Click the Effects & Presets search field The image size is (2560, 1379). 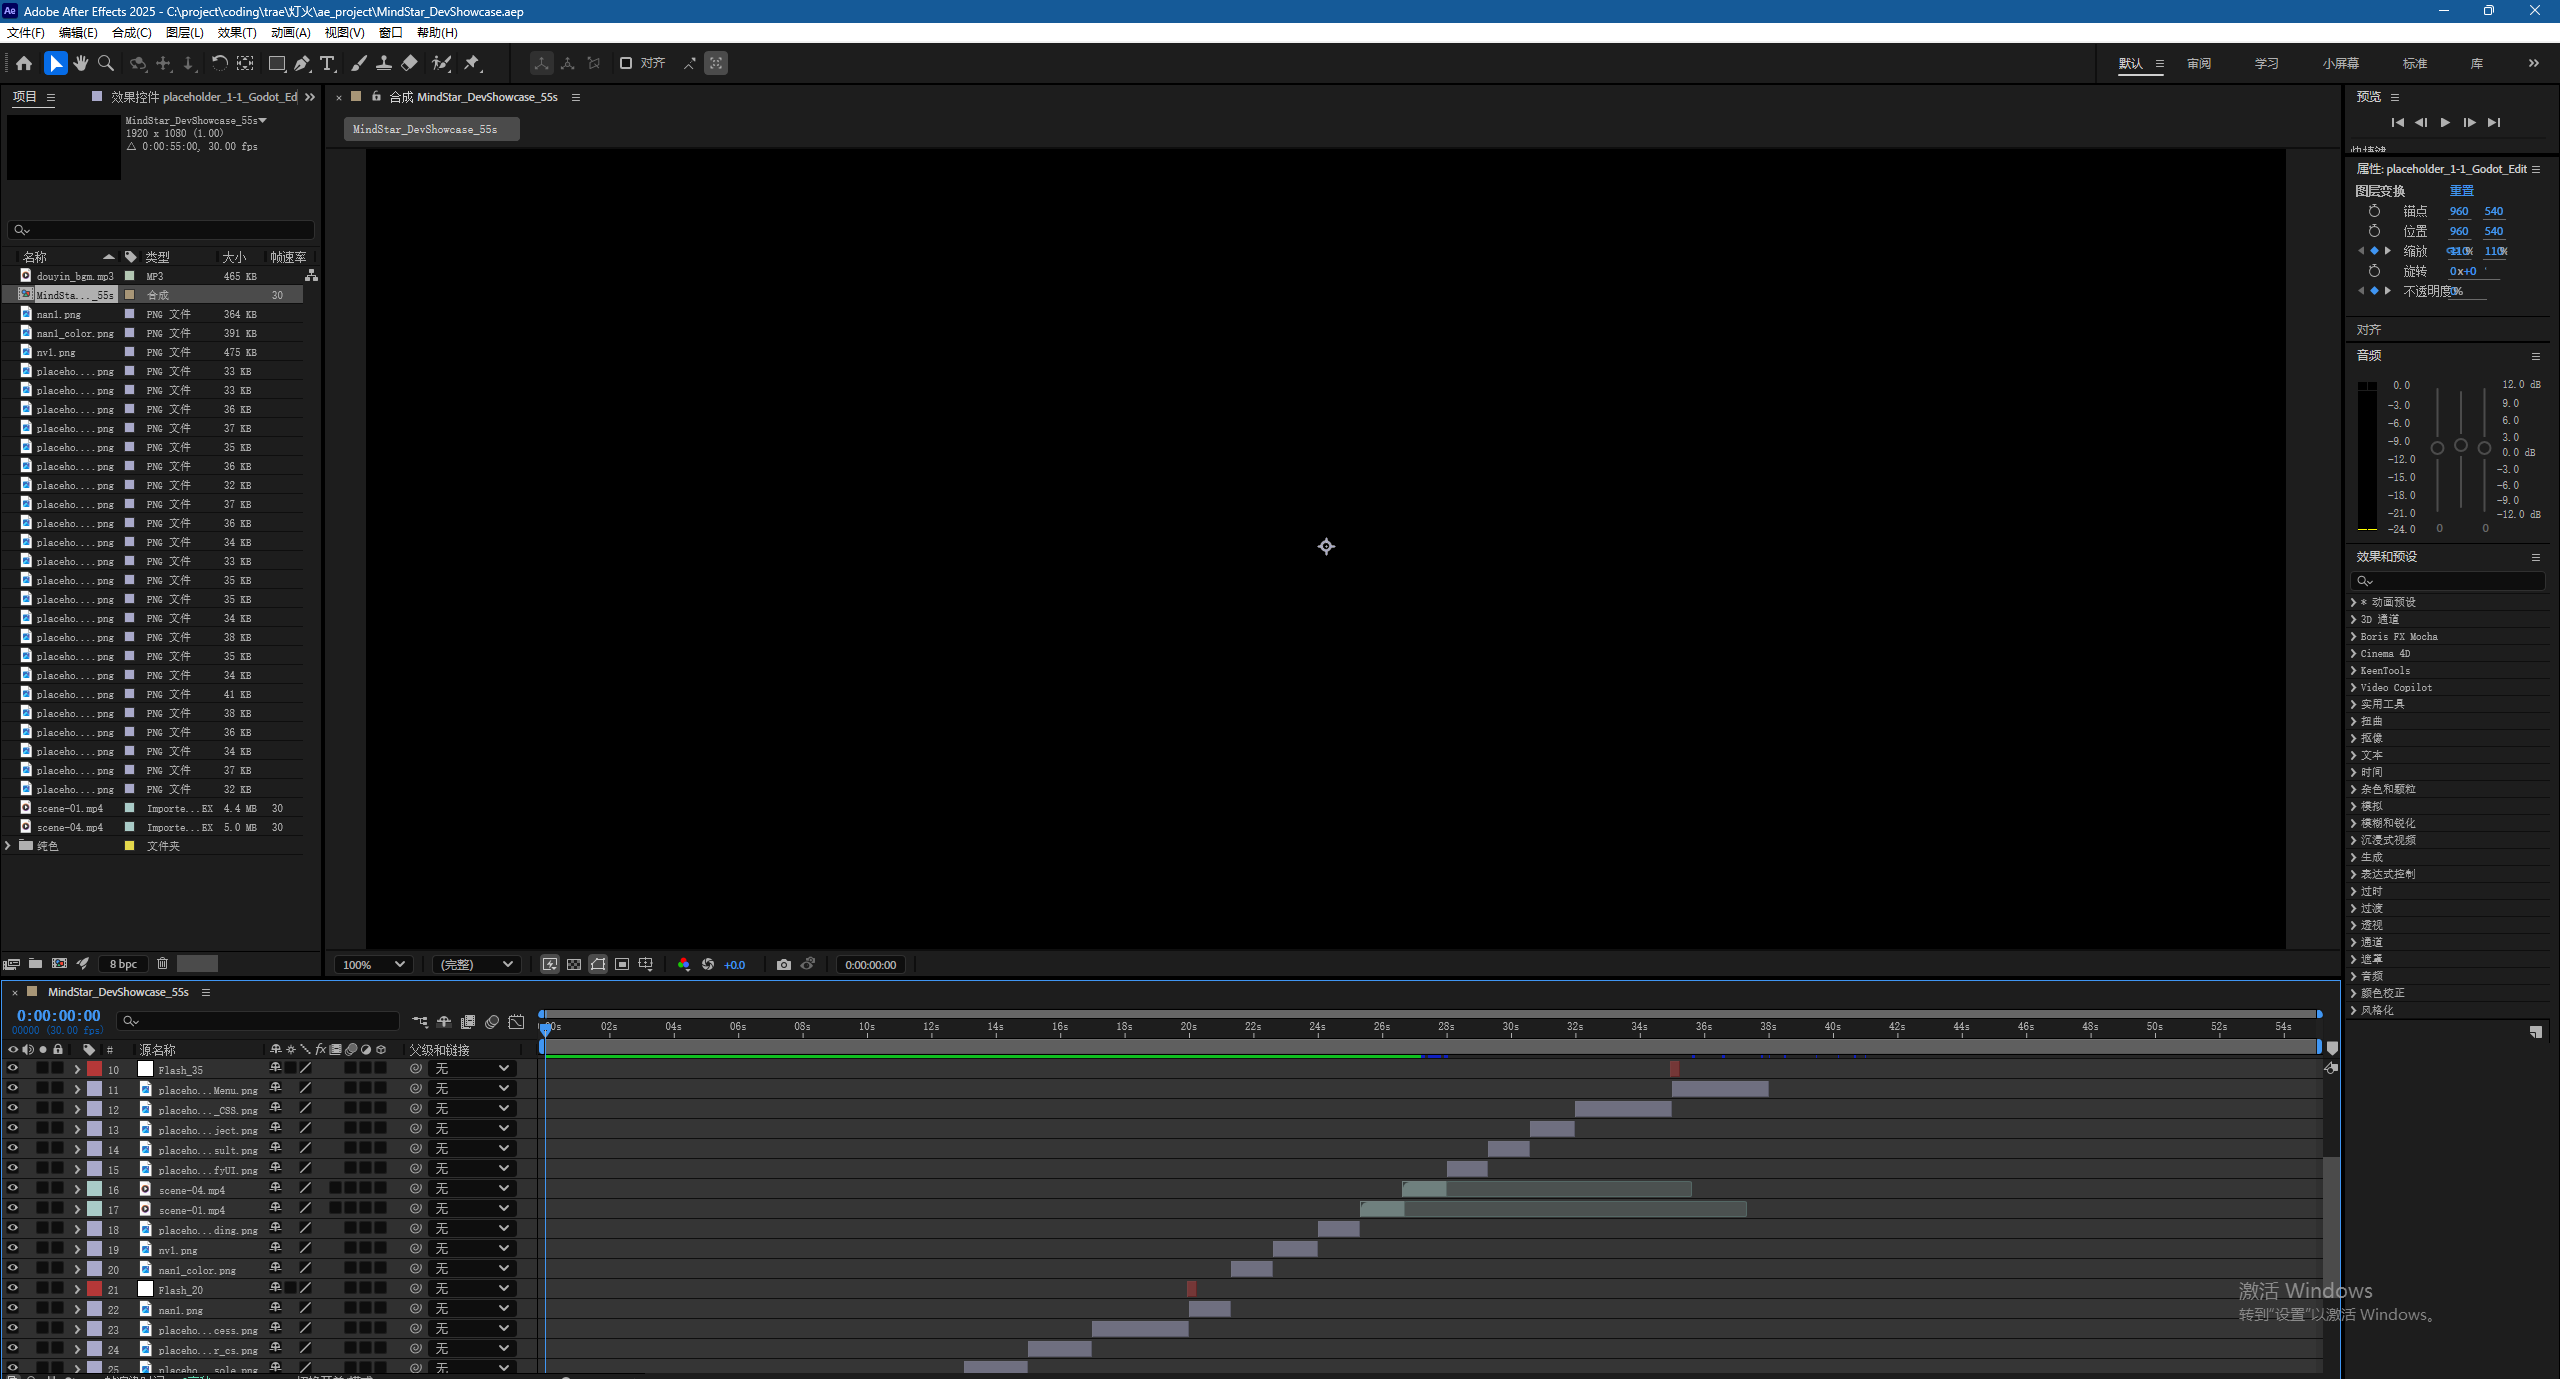(x=2447, y=581)
